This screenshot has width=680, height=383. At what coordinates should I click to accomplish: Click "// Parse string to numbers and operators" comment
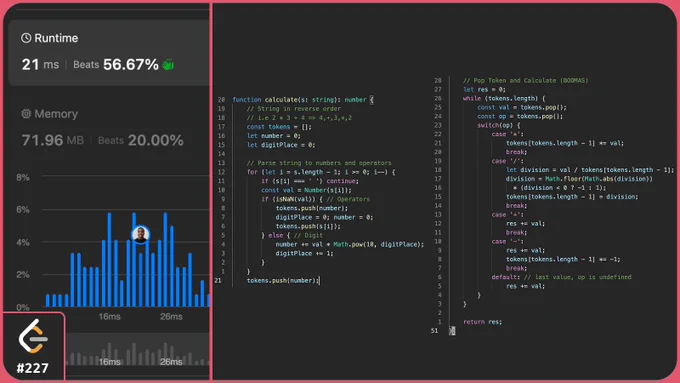point(319,163)
